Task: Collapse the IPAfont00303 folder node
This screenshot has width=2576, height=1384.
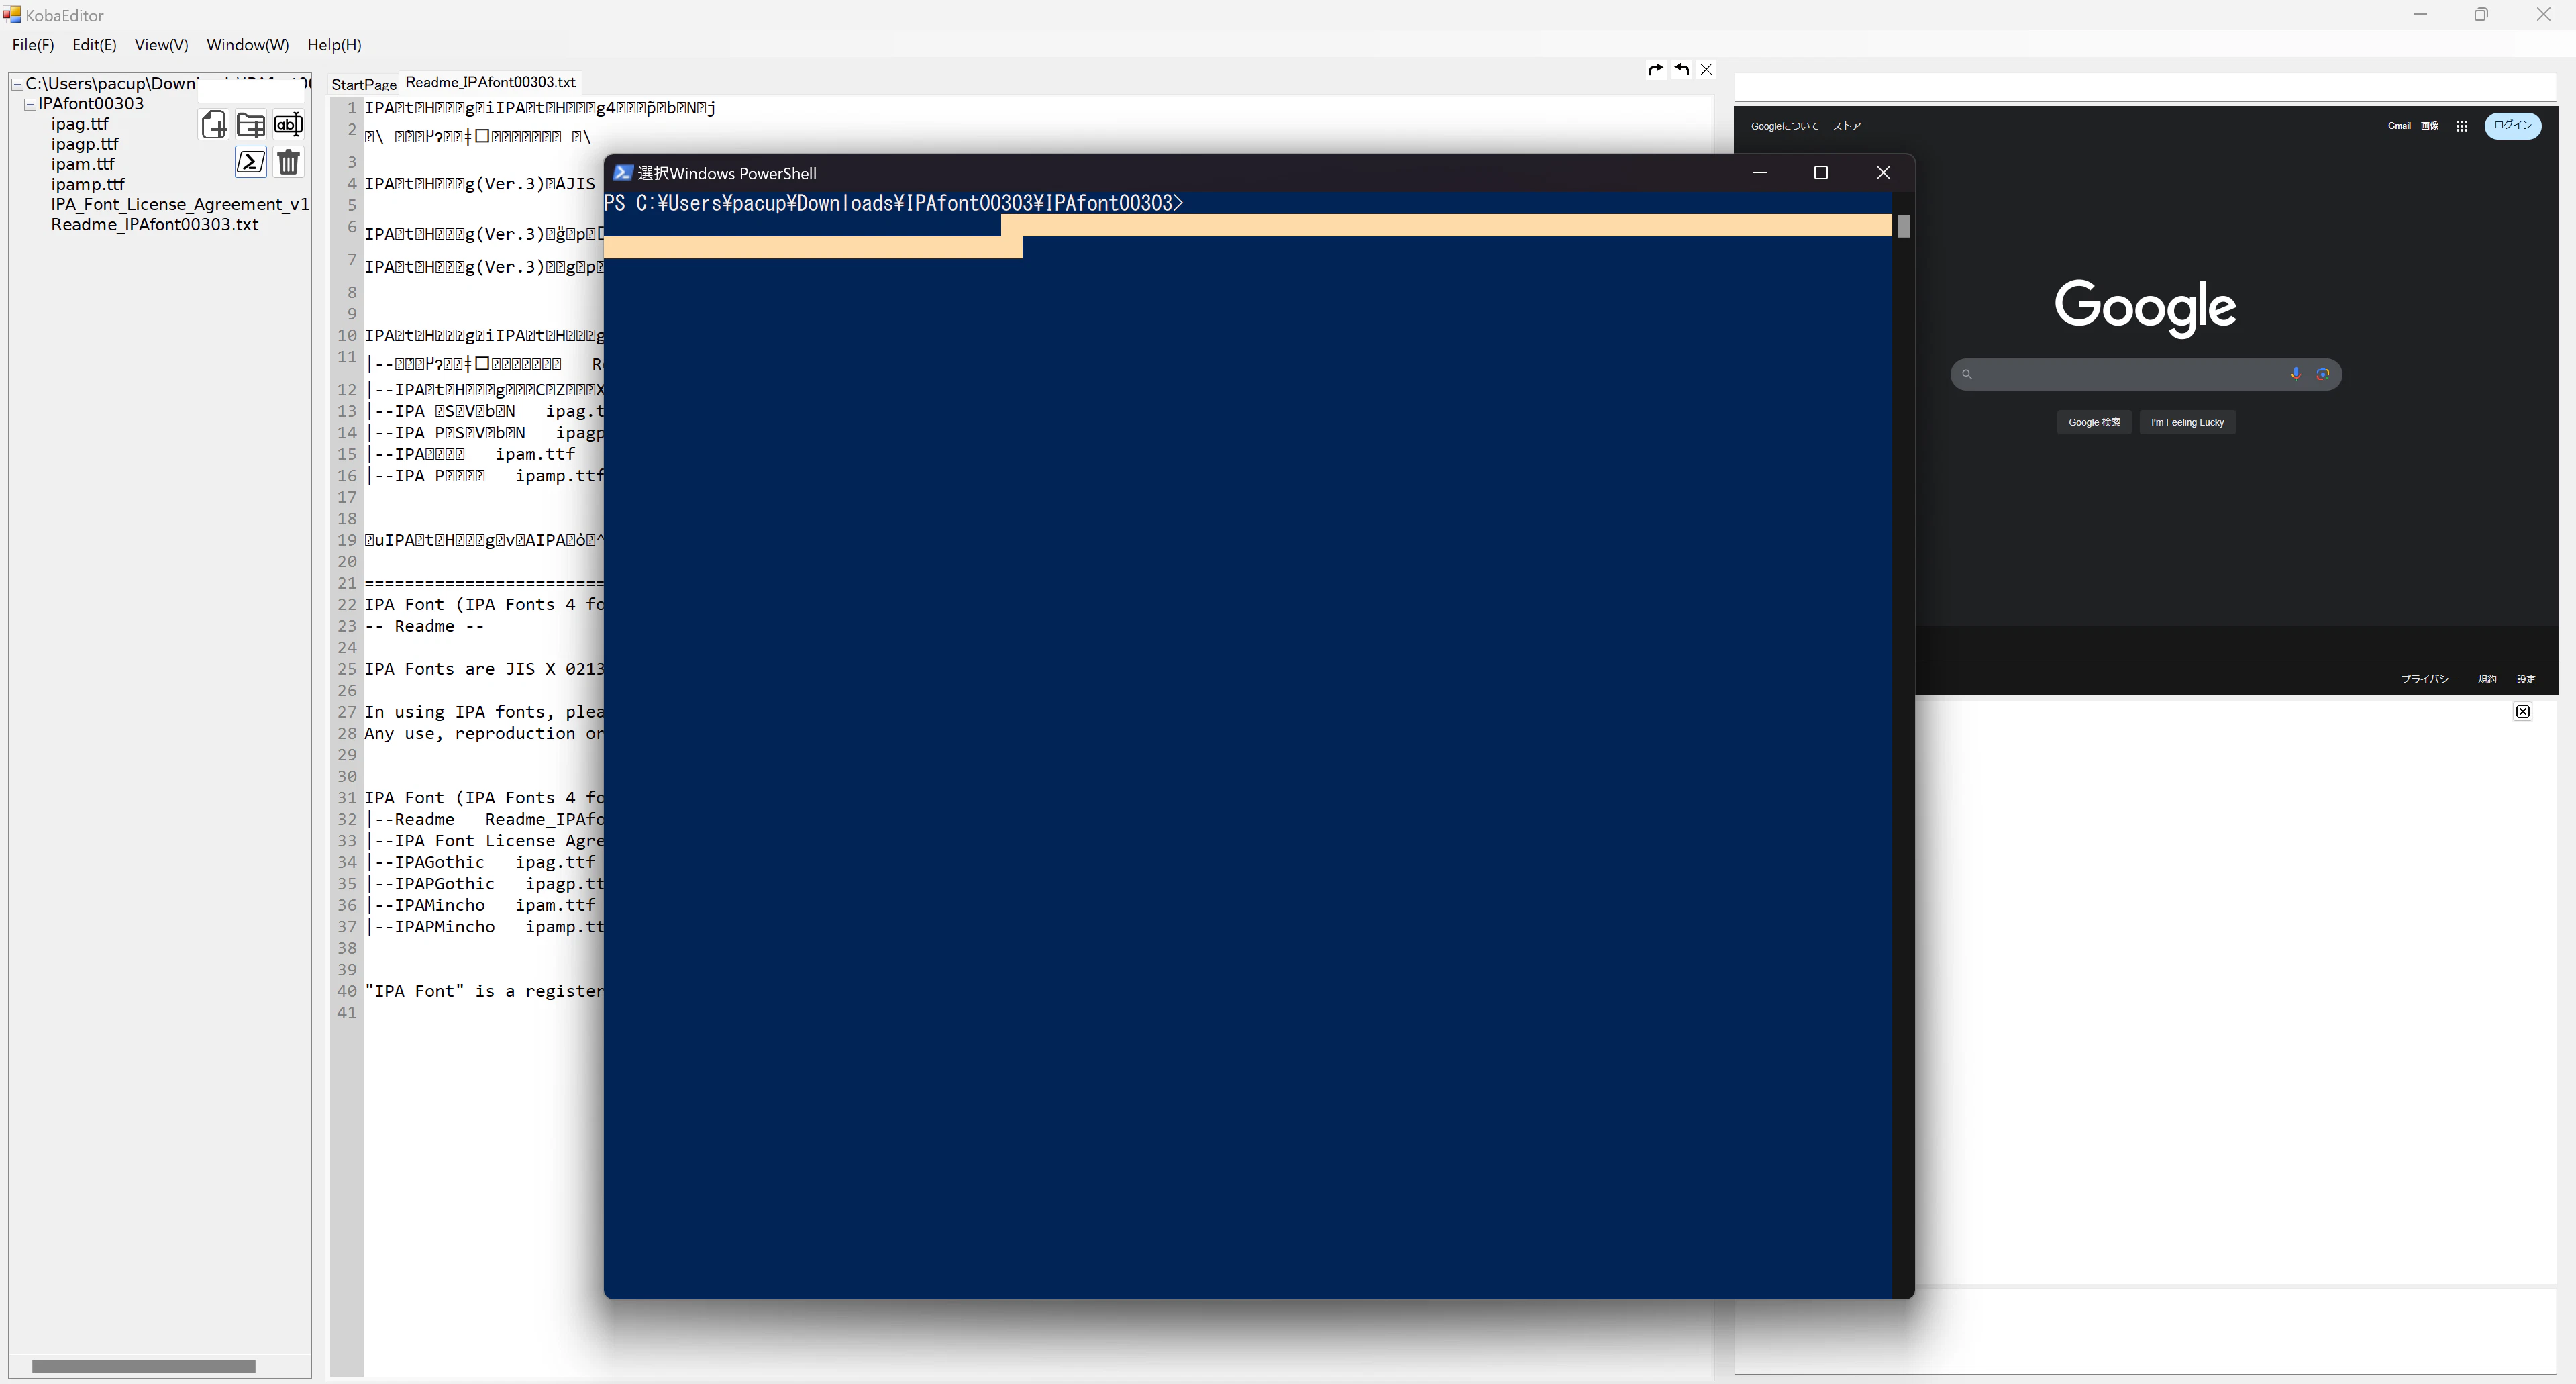Action: pos(30,104)
